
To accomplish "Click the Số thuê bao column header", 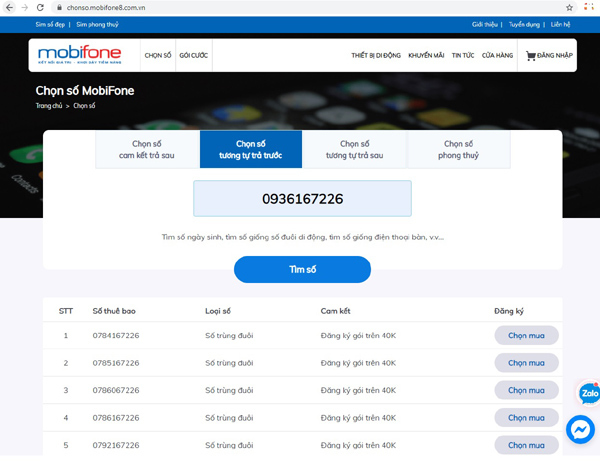I will click(114, 311).
